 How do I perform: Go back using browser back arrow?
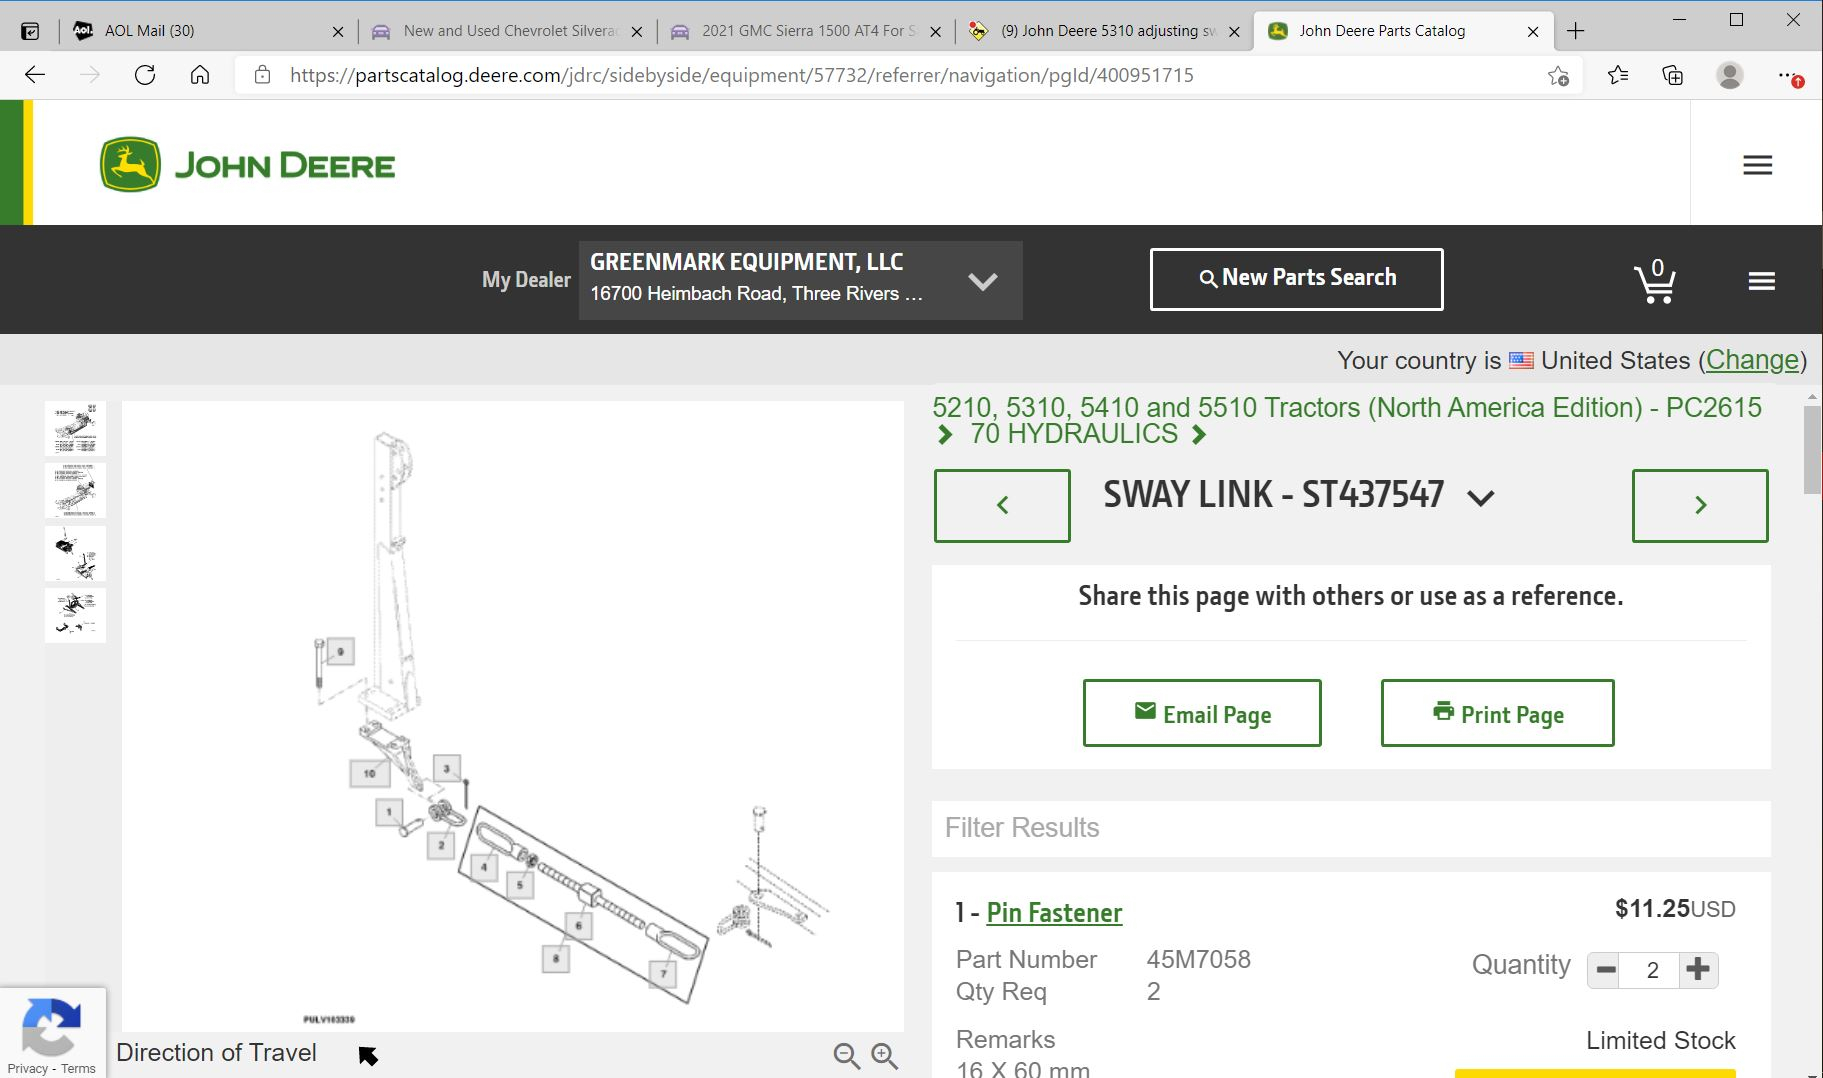[x=35, y=75]
